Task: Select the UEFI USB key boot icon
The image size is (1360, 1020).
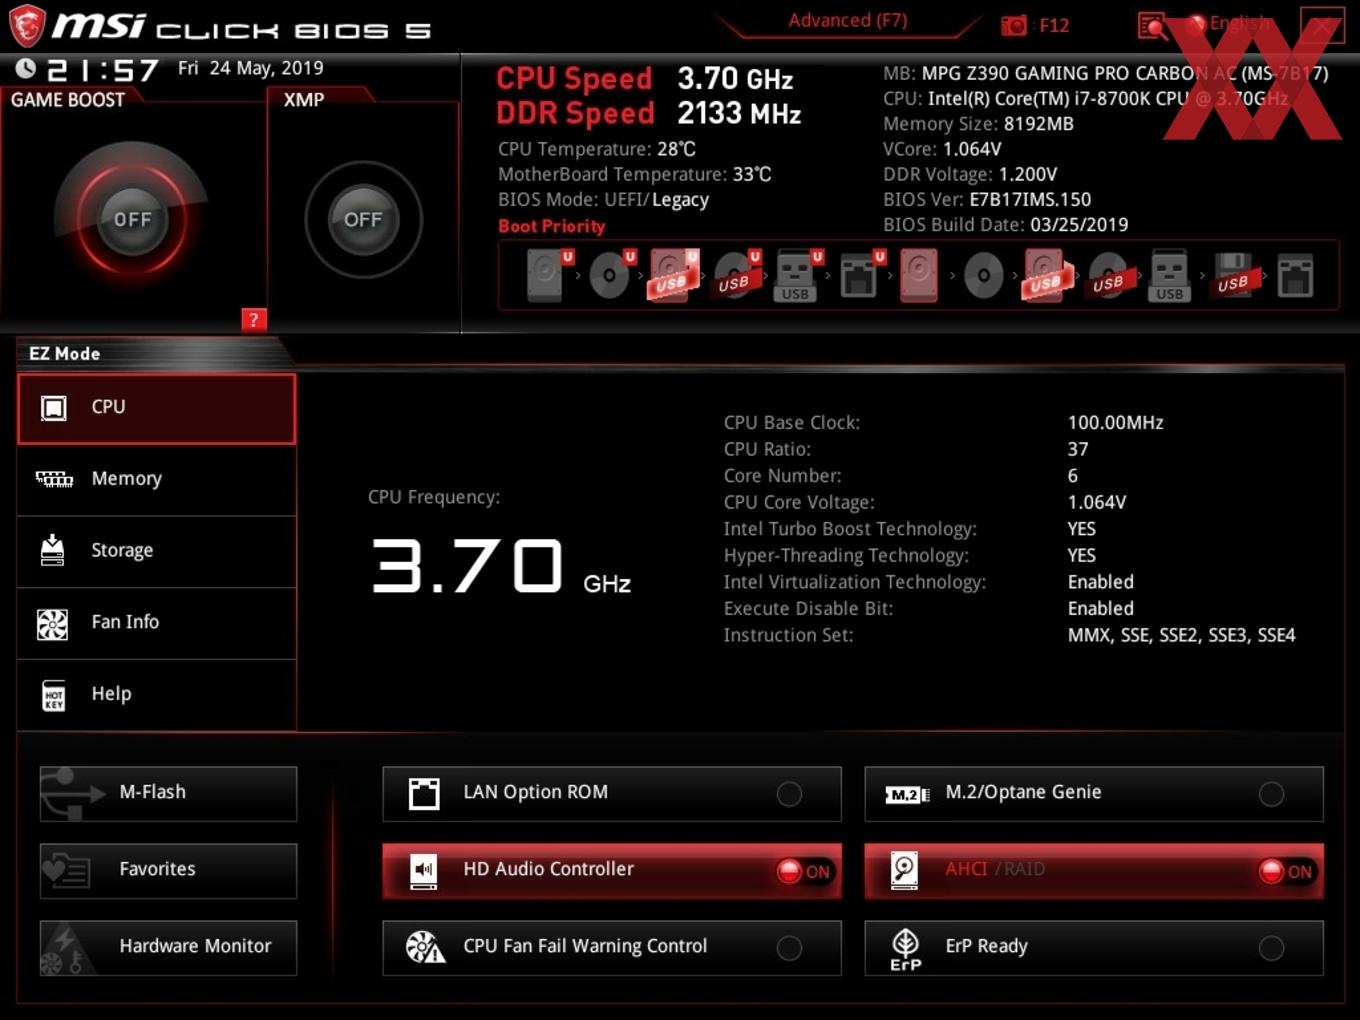Action: (796, 275)
